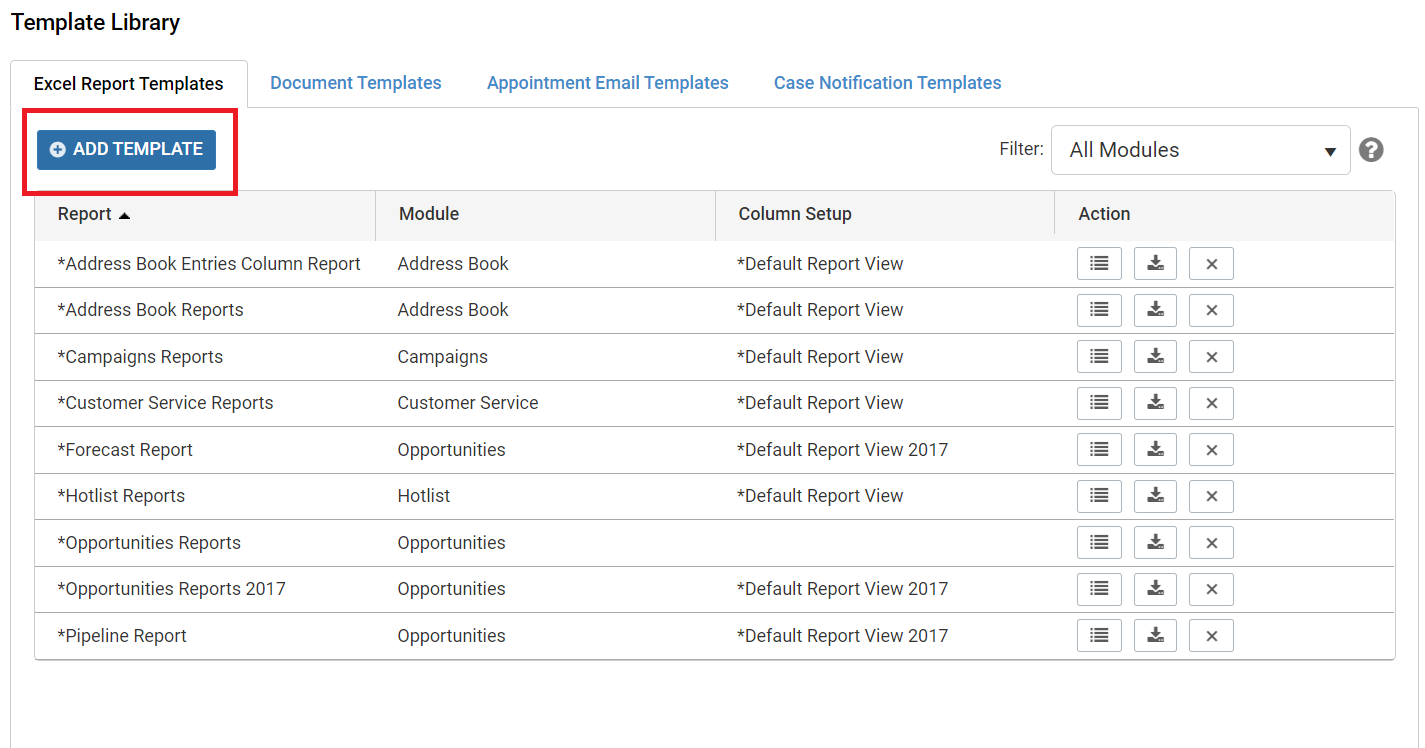
Task: Select the Excel Report Templates tab
Action: (x=128, y=84)
